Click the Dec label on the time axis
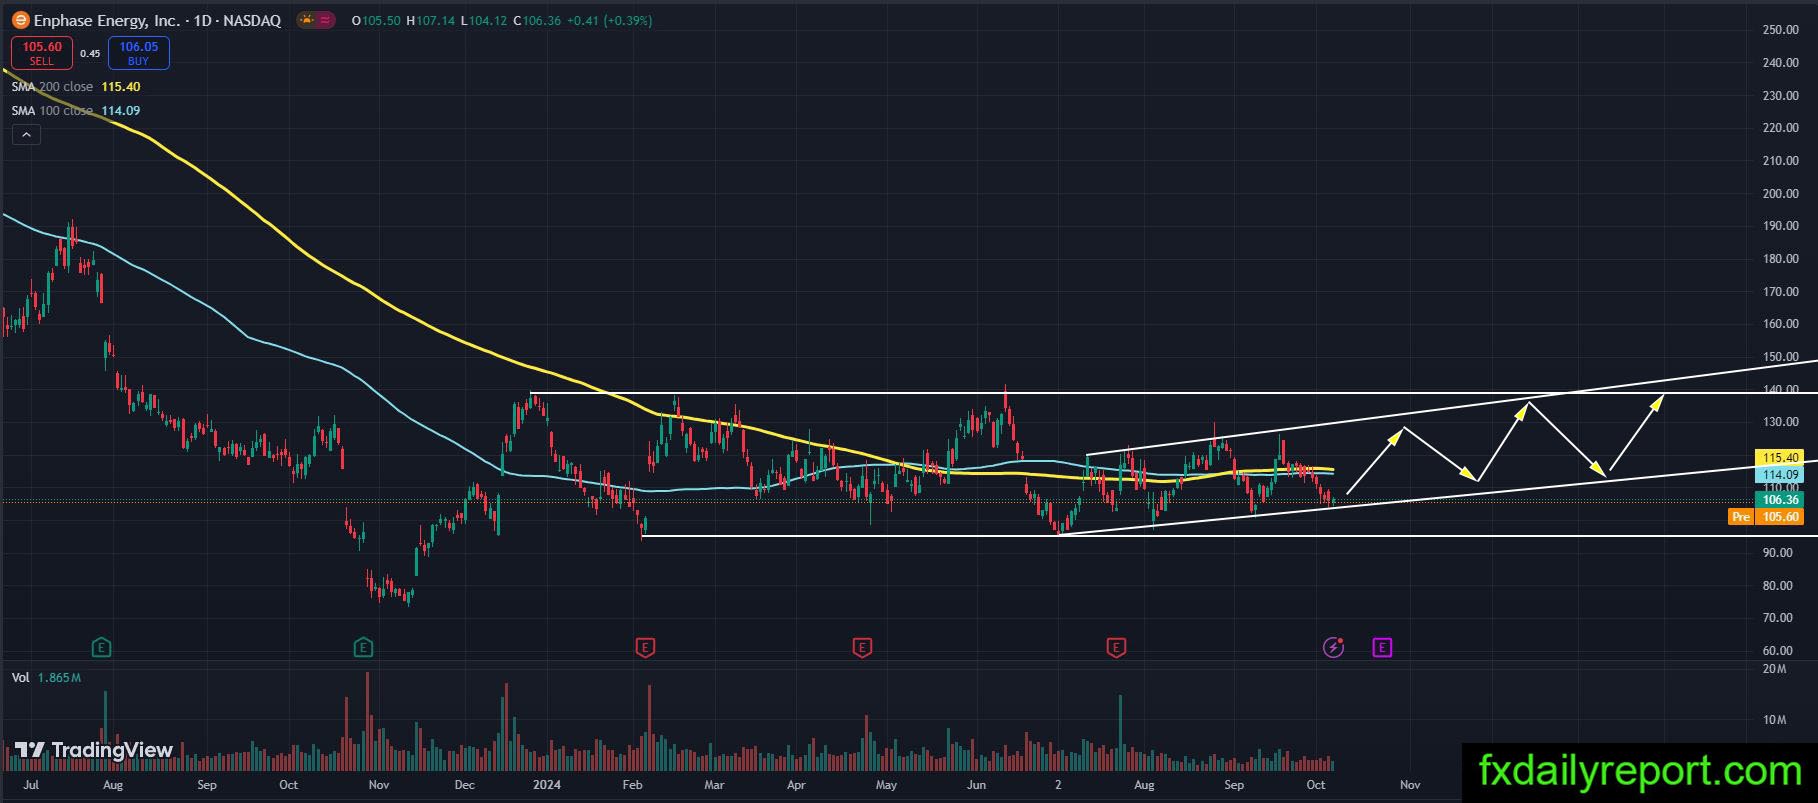This screenshot has height=803, width=1818. 465,785
